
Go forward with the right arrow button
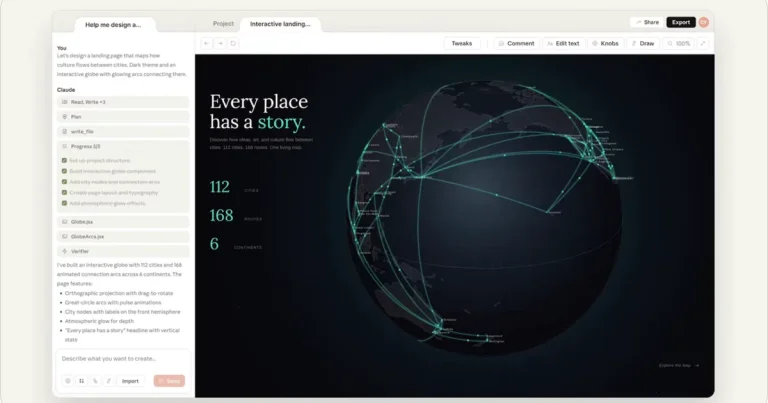click(x=220, y=44)
